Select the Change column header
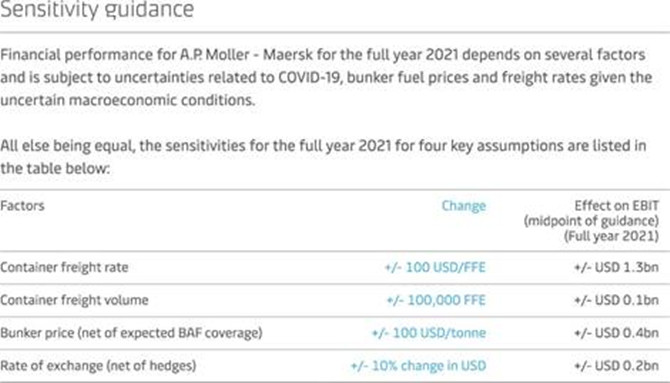Viewport: 670px width, 383px height. click(464, 206)
